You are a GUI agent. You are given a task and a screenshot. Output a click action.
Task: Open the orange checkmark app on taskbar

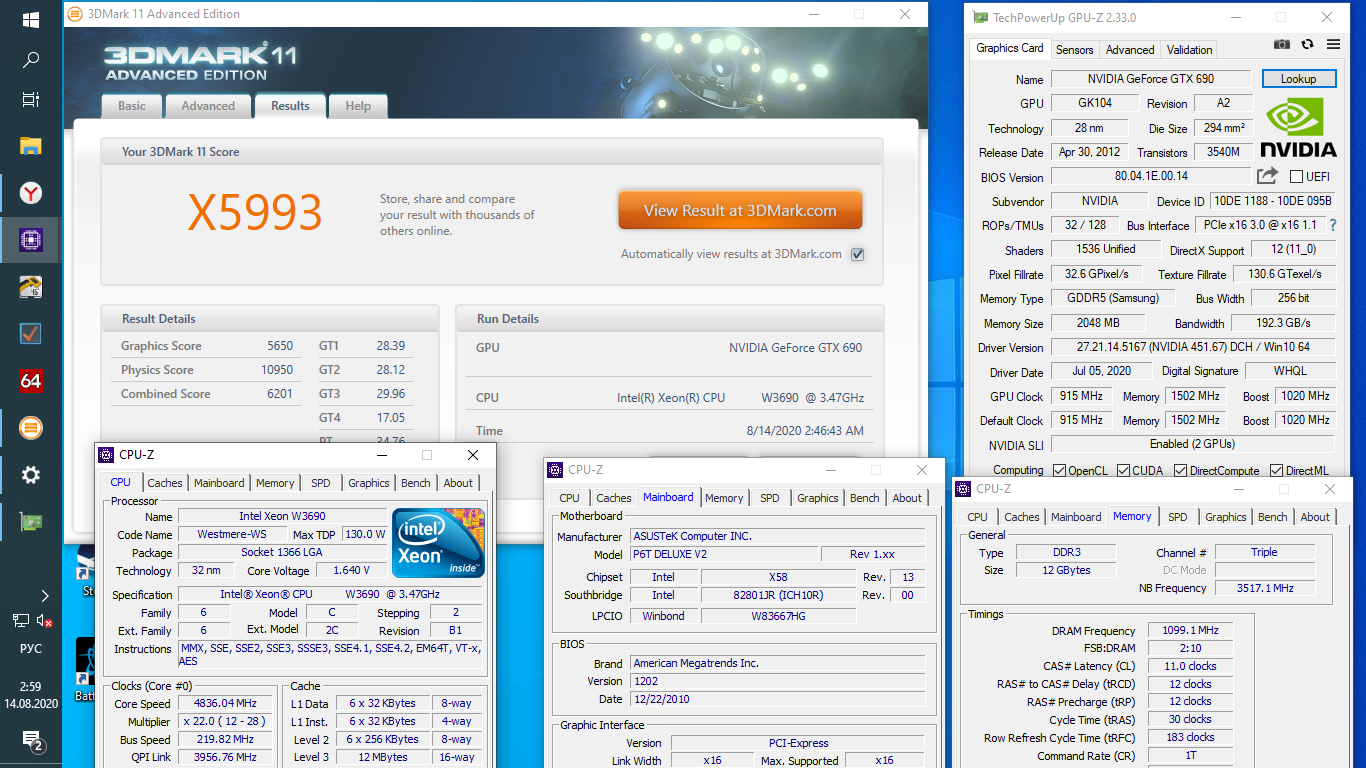pyautogui.click(x=30, y=333)
